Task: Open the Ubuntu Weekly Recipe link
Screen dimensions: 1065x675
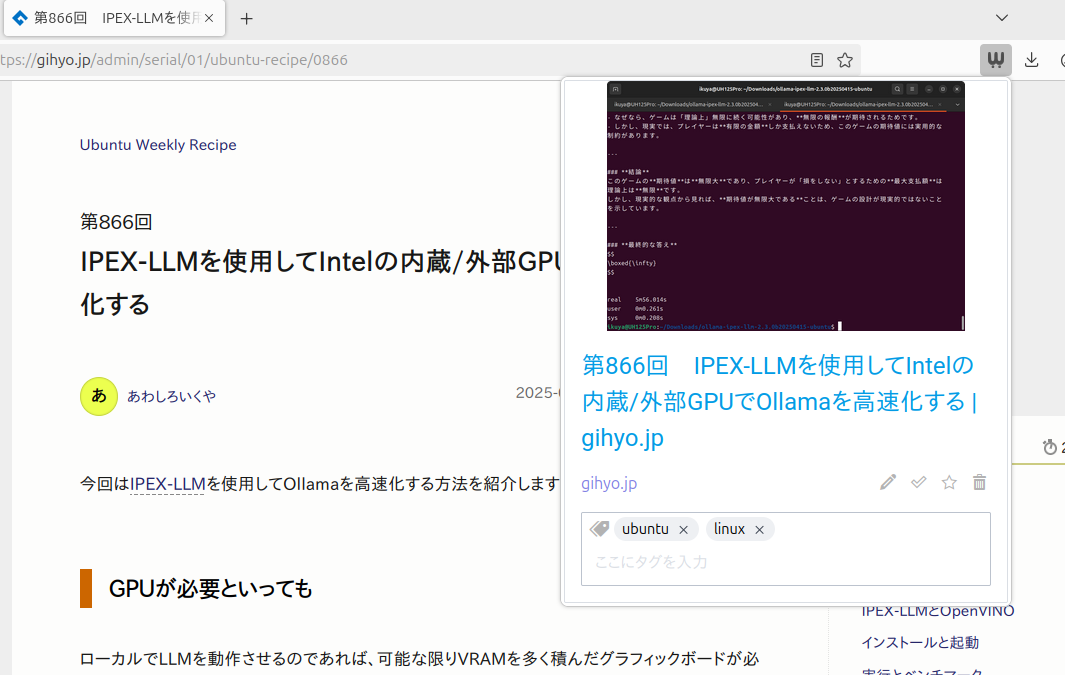Action: (x=158, y=145)
